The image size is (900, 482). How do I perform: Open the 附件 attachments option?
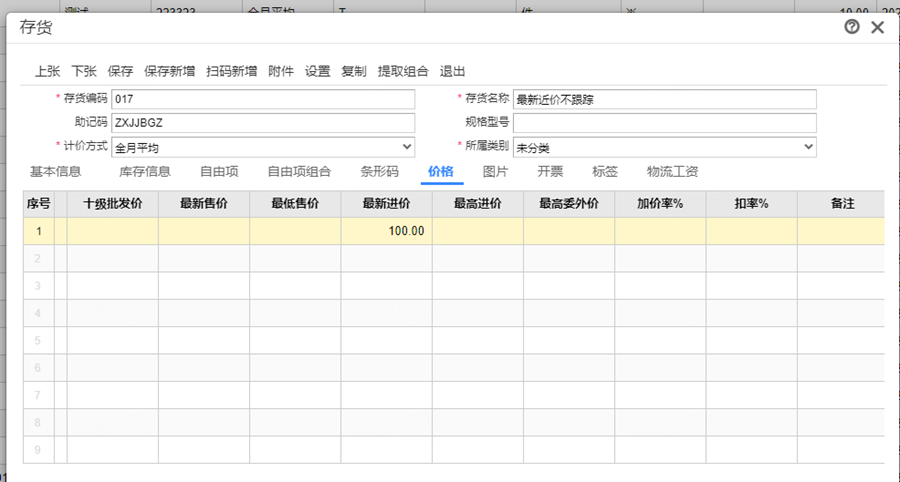click(x=281, y=71)
